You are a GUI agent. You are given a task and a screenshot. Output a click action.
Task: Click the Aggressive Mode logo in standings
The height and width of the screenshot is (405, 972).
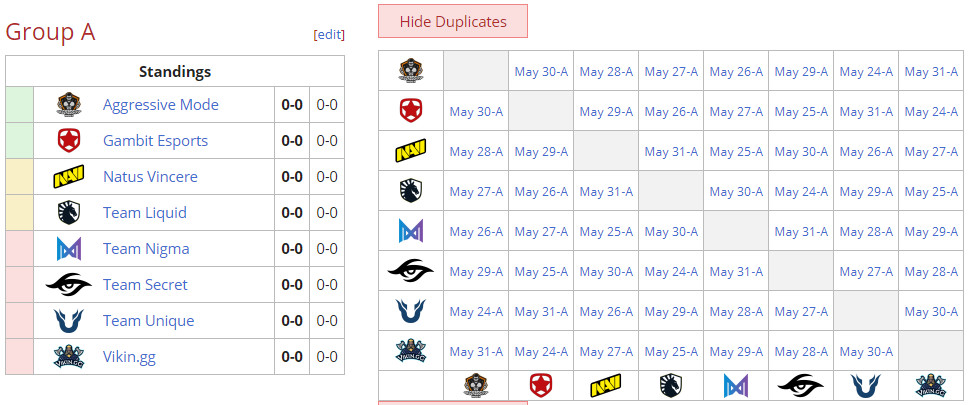pyautogui.click(x=68, y=105)
